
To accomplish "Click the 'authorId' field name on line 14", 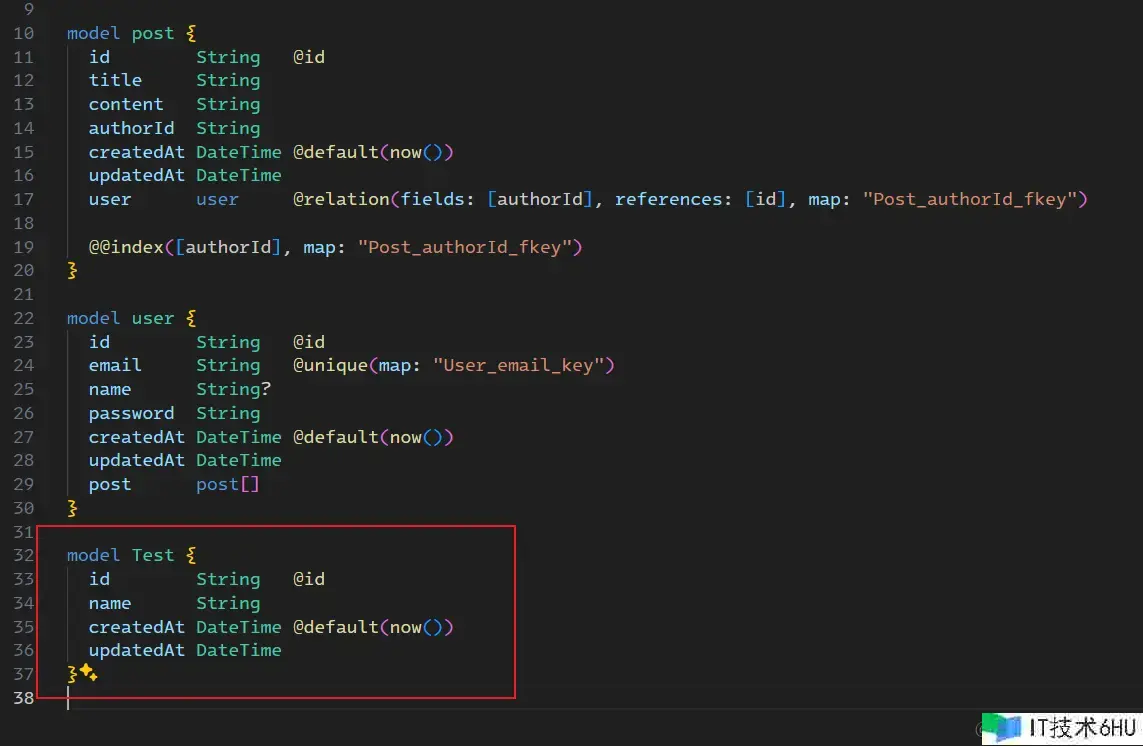I will [x=131, y=128].
